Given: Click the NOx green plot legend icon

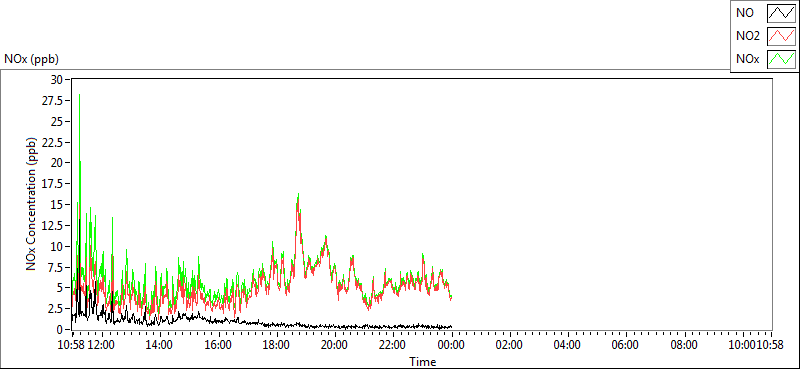Looking at the screenshot, I should pos(782,59).
